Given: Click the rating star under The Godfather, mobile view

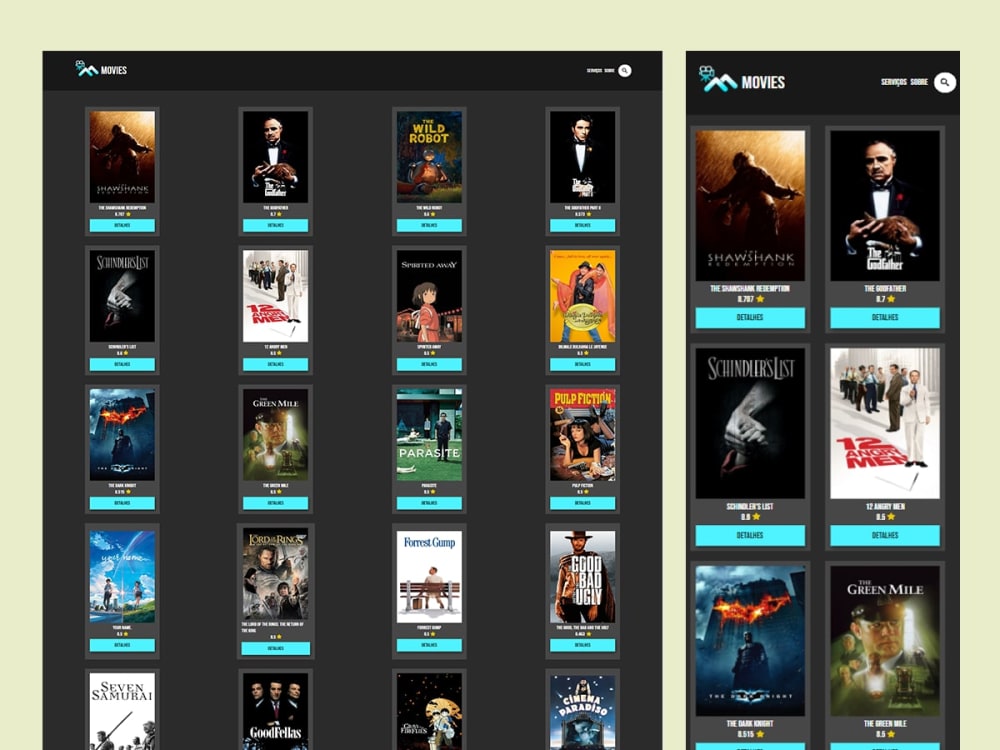Looking at the screenshot, I should pyautogui.click(x=891, y=298).
